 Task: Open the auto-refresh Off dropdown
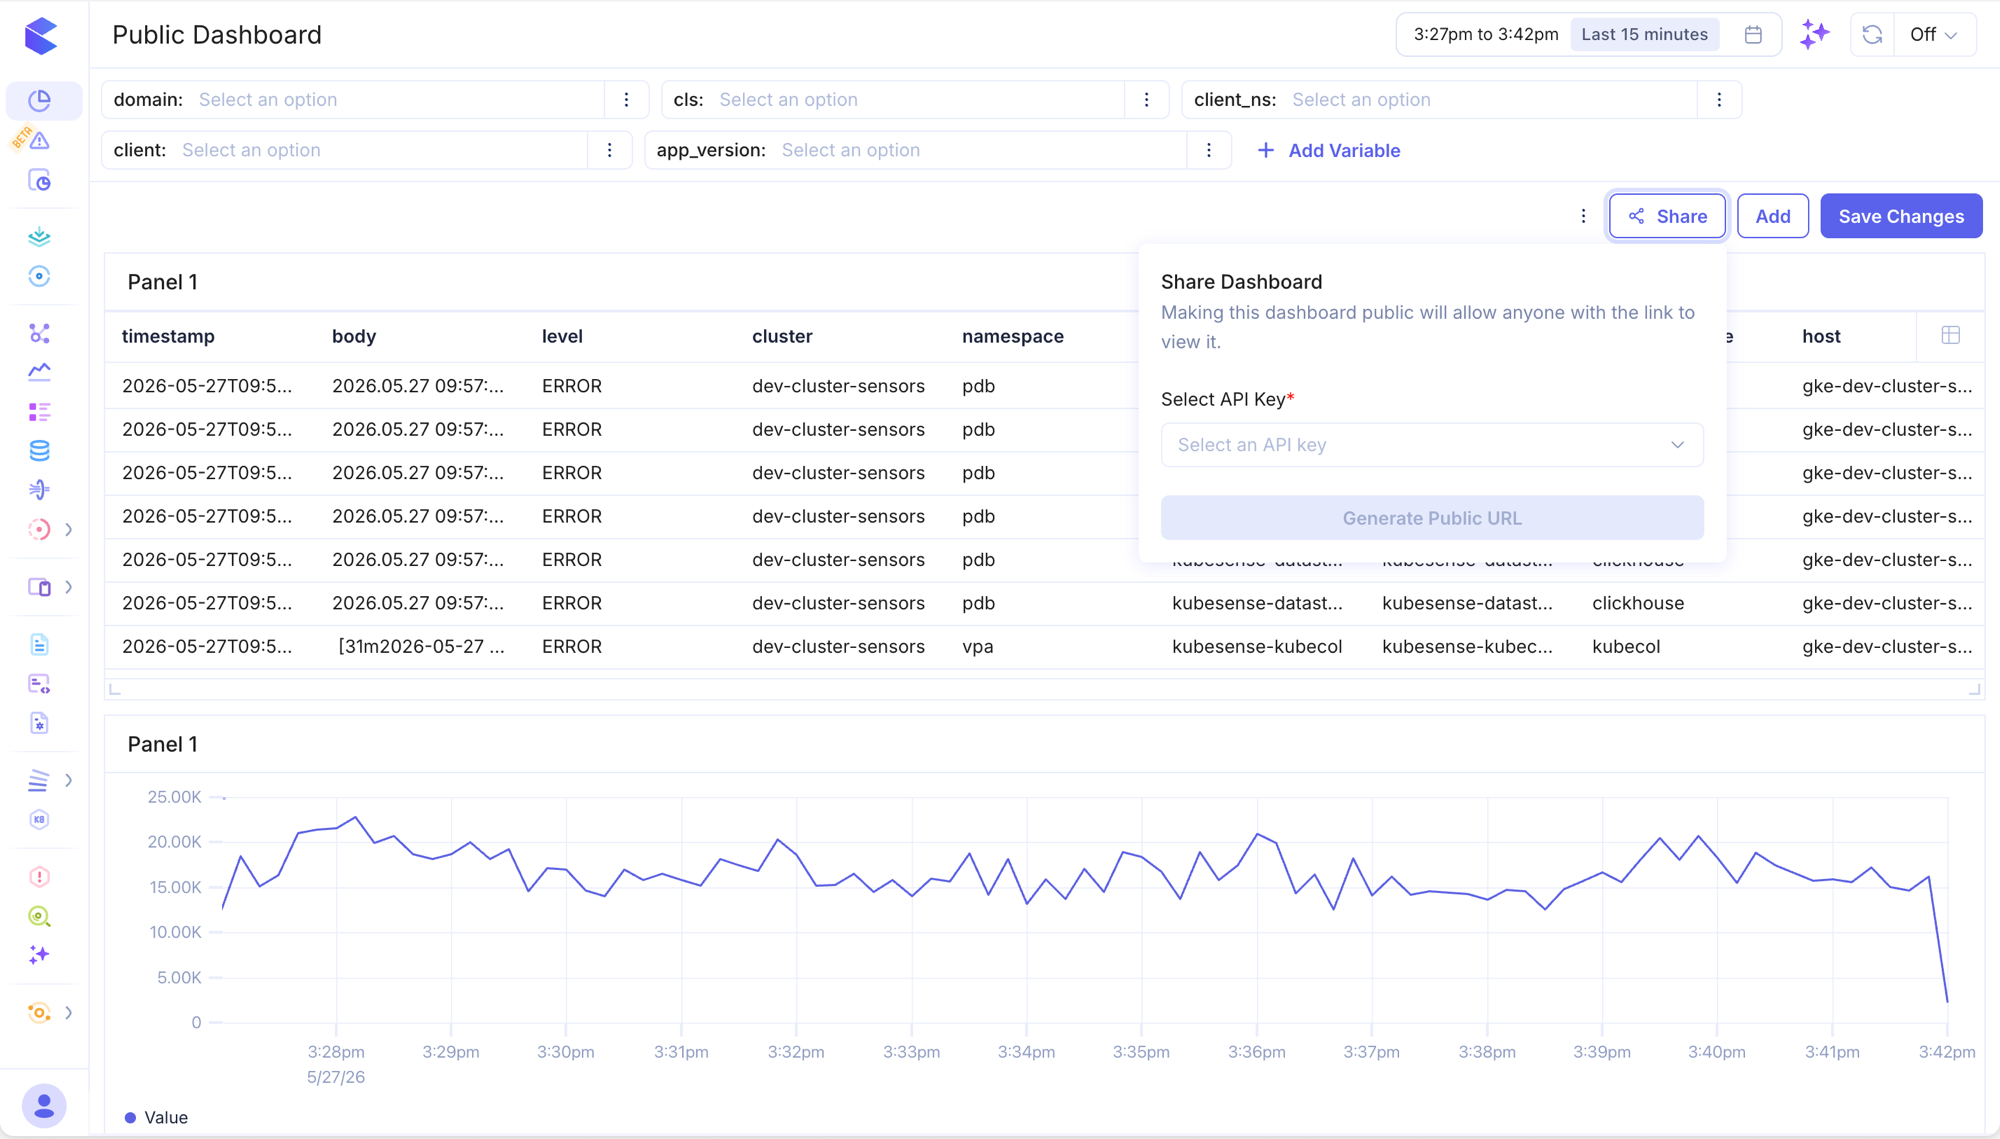pos(1933,35)
